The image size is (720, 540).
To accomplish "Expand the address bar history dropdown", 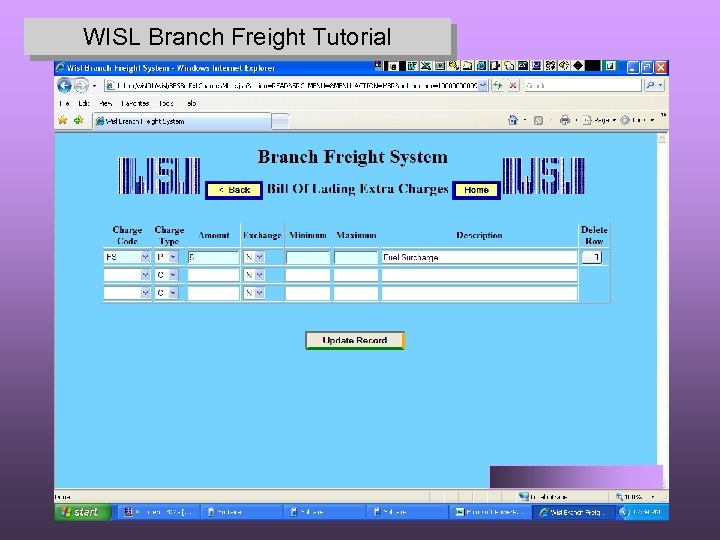I will [x=483, y=85].
